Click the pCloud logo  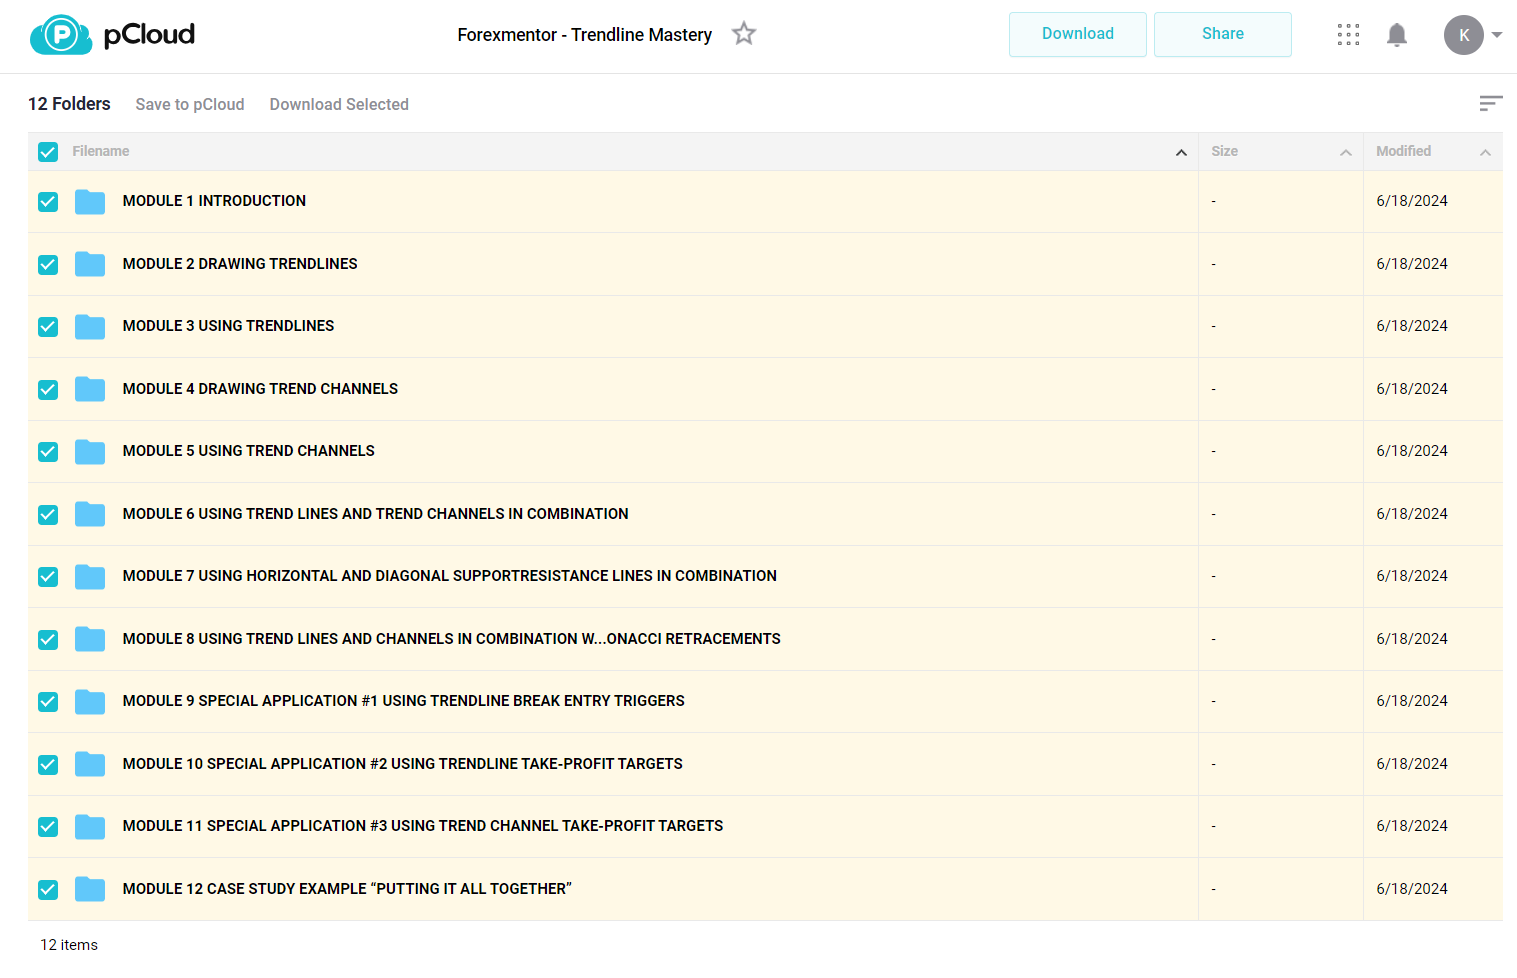112,35
